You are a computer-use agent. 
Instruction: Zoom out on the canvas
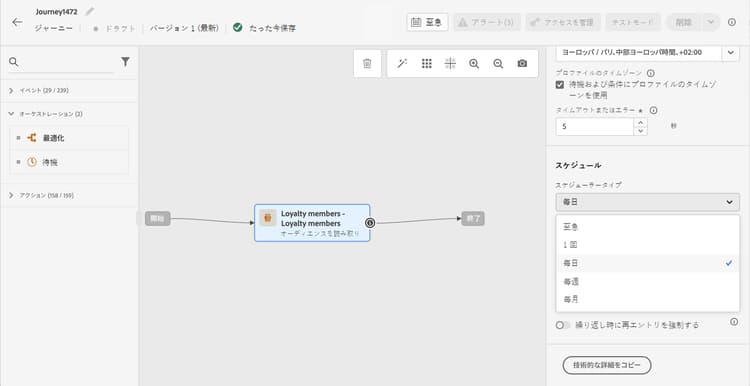(x=498, y=64)
